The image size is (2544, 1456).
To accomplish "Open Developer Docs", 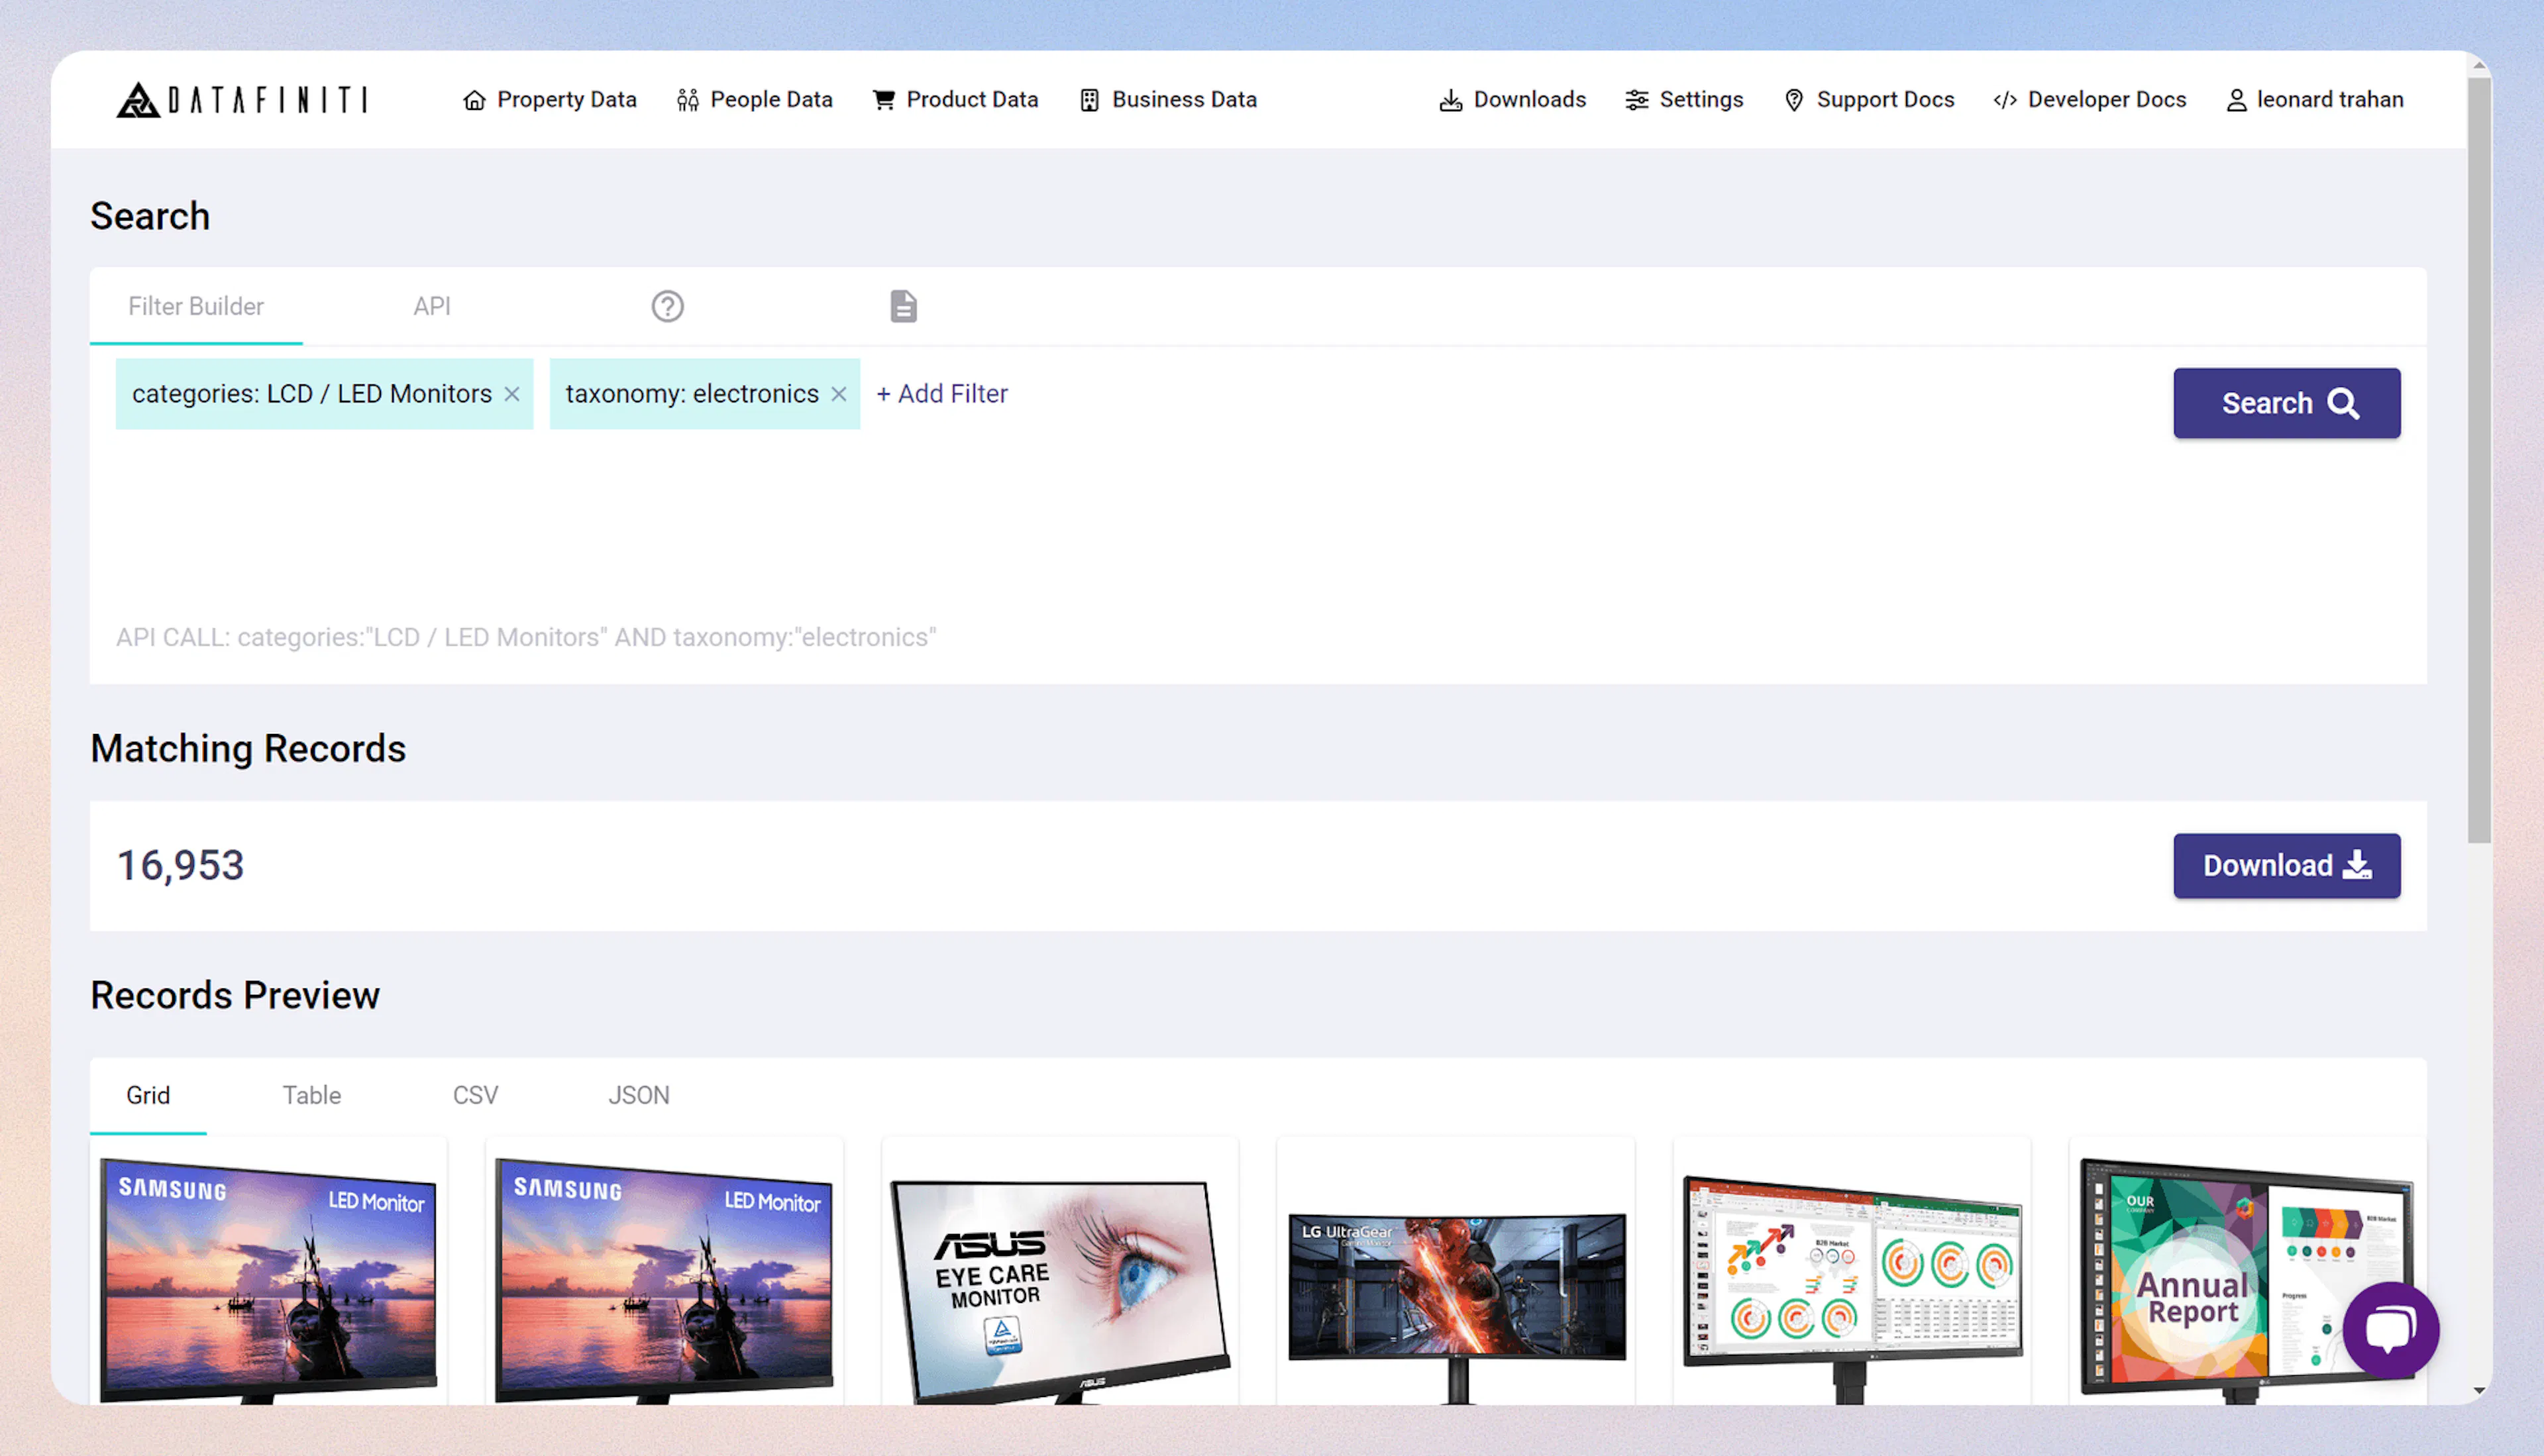I will point(2088,99).
